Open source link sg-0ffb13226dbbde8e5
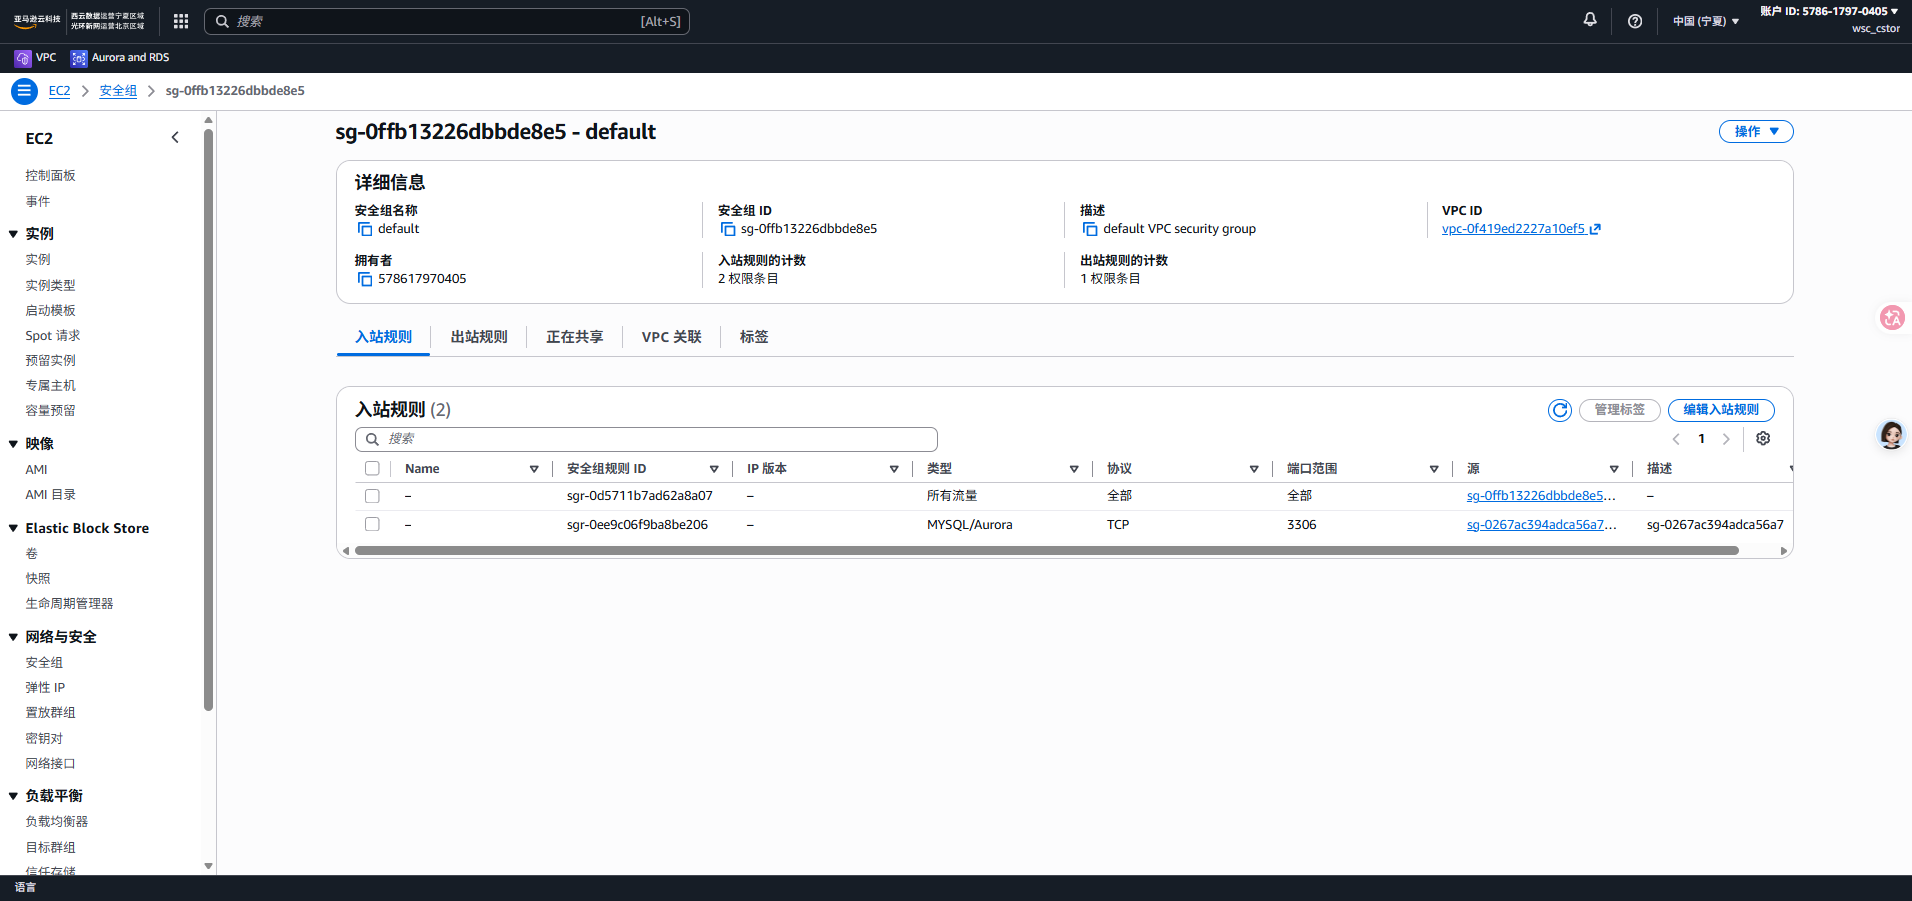This screenshot has width=1912, height=901. pos(1541,496)
